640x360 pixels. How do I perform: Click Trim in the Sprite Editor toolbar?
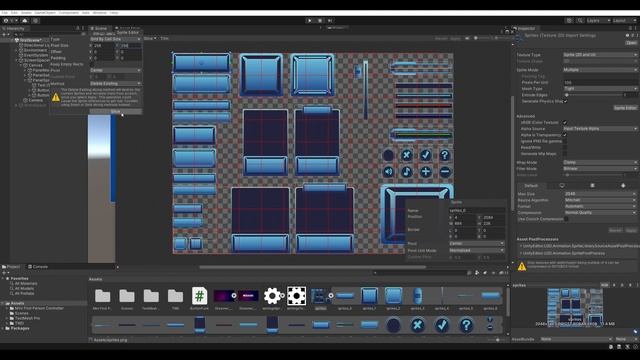pos(164,38)
